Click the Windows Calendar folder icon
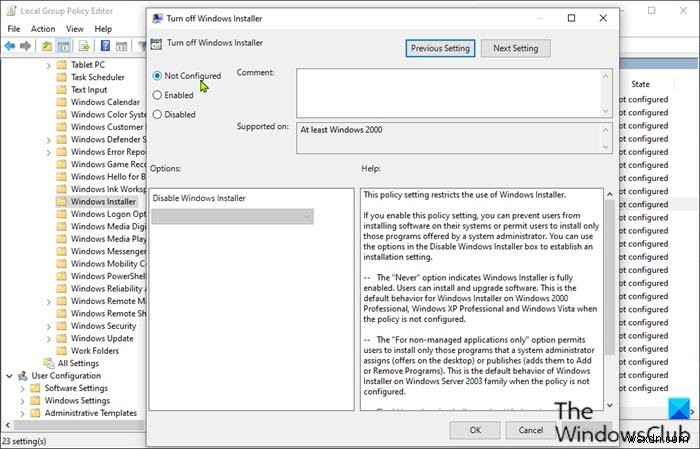700x449 pixels. click(x=62, y=102)
